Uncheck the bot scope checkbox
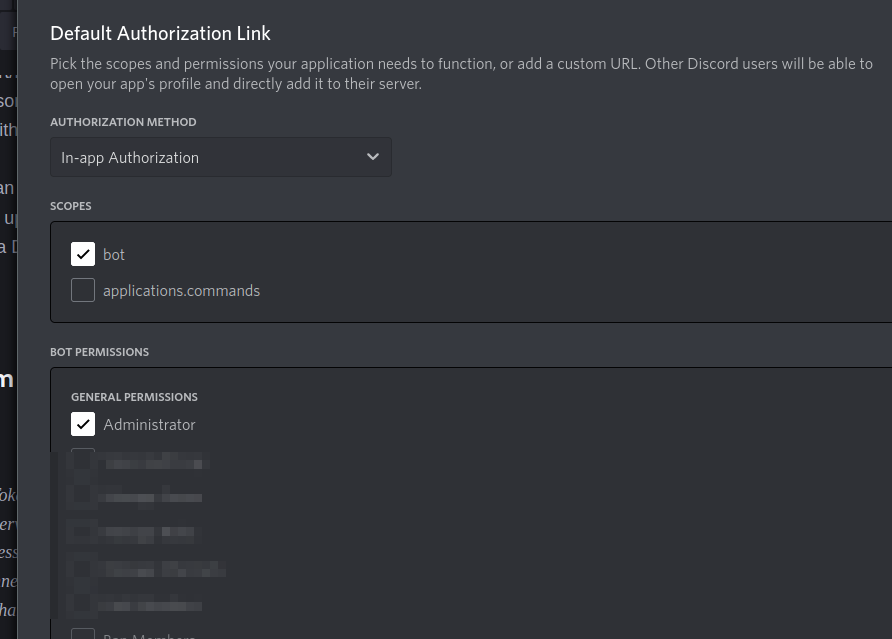892x639 pixels. pyautogui.click(x=83, y=254)
